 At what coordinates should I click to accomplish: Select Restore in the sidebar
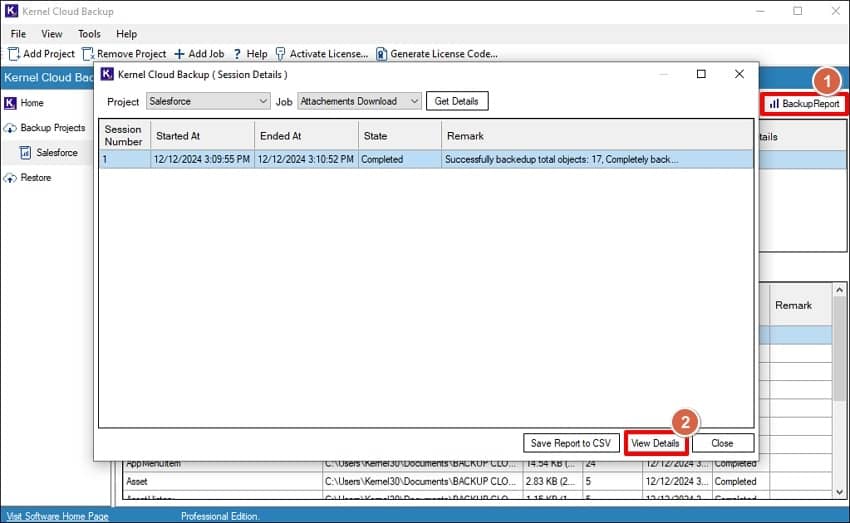[x=36, y=178]
